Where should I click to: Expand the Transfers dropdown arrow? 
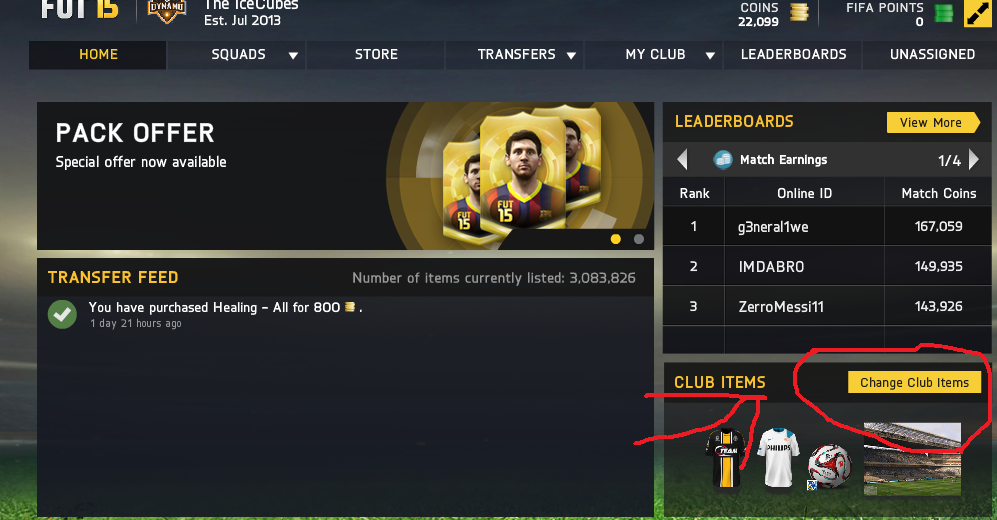[x=571, y=55]
